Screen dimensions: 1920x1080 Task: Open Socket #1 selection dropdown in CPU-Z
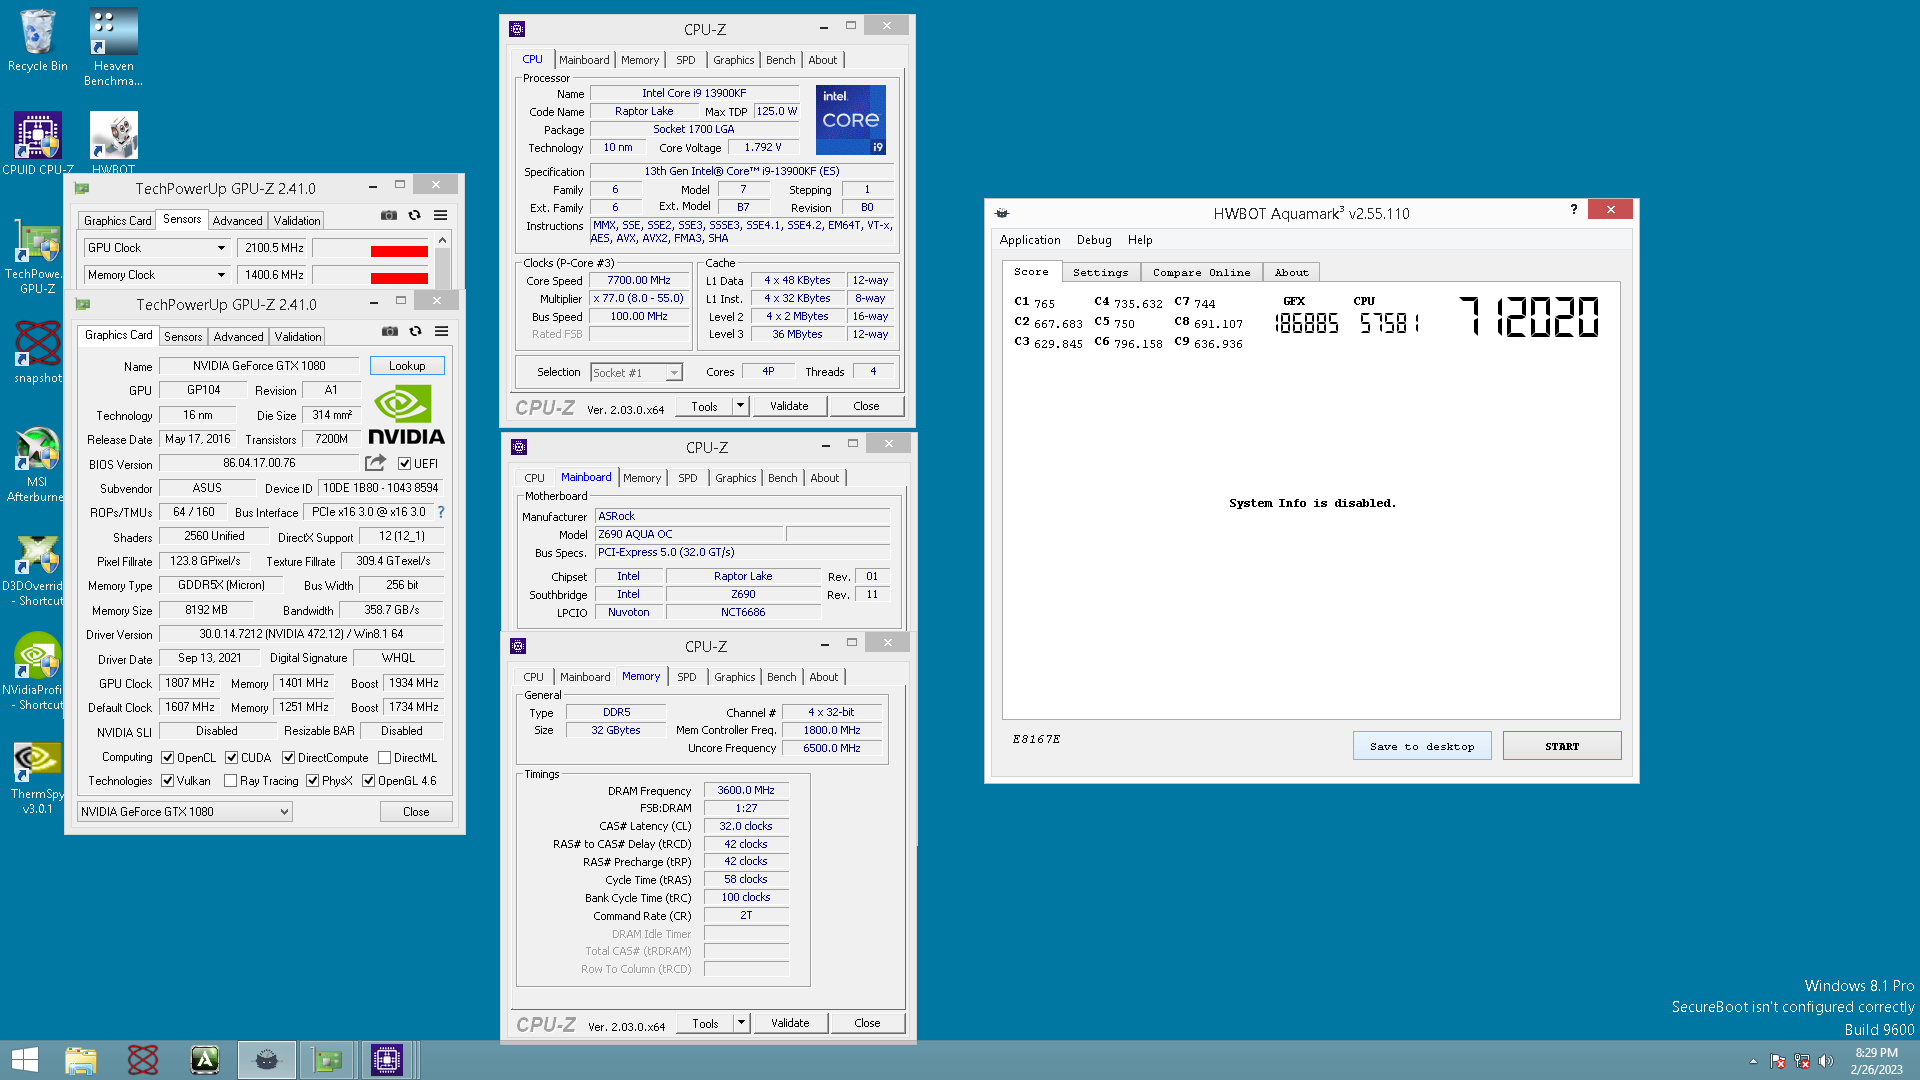[x=636, y=373]
